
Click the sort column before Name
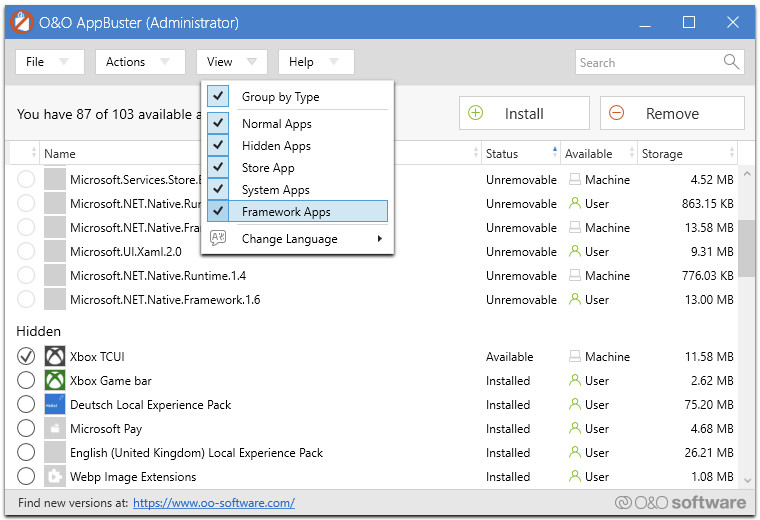pyautogui.click(x=25, y=154)
